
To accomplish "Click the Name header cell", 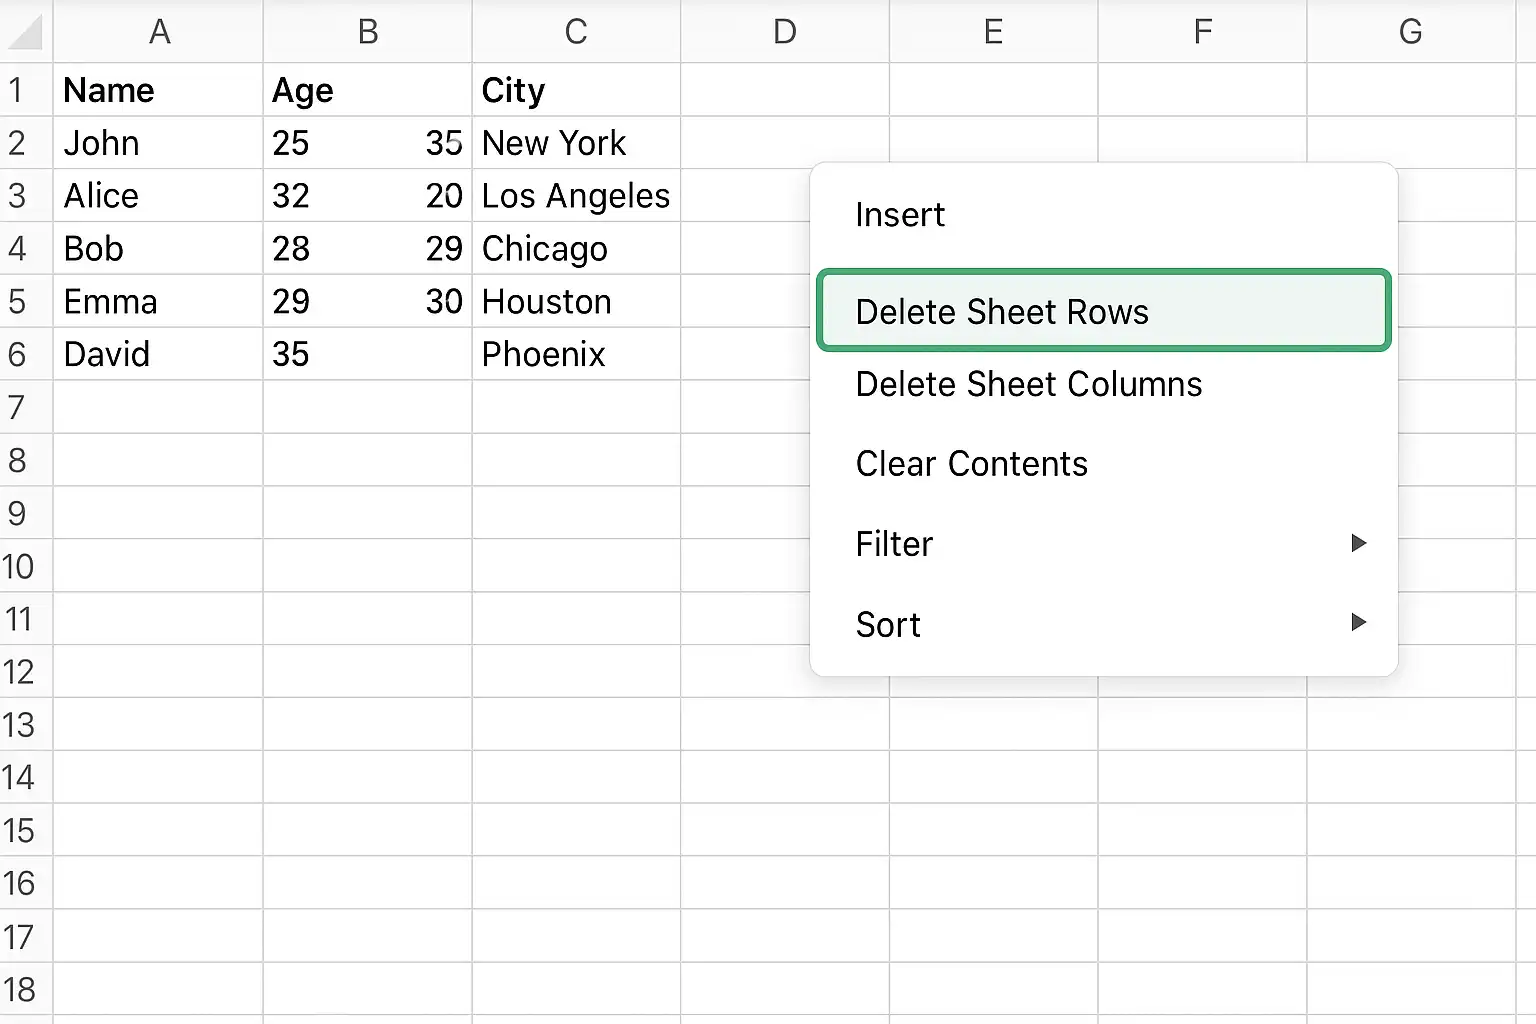I will 159,90.
